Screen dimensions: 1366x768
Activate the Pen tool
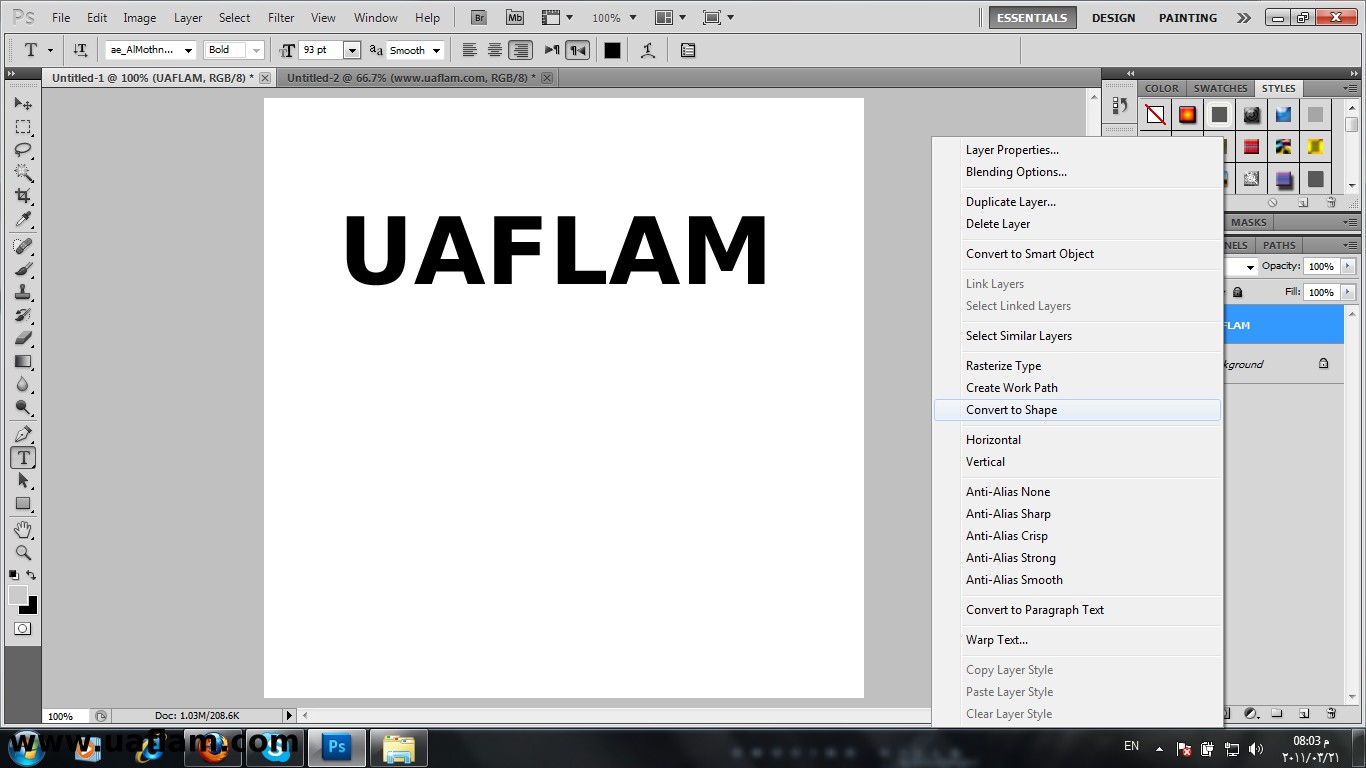[22, 434]
